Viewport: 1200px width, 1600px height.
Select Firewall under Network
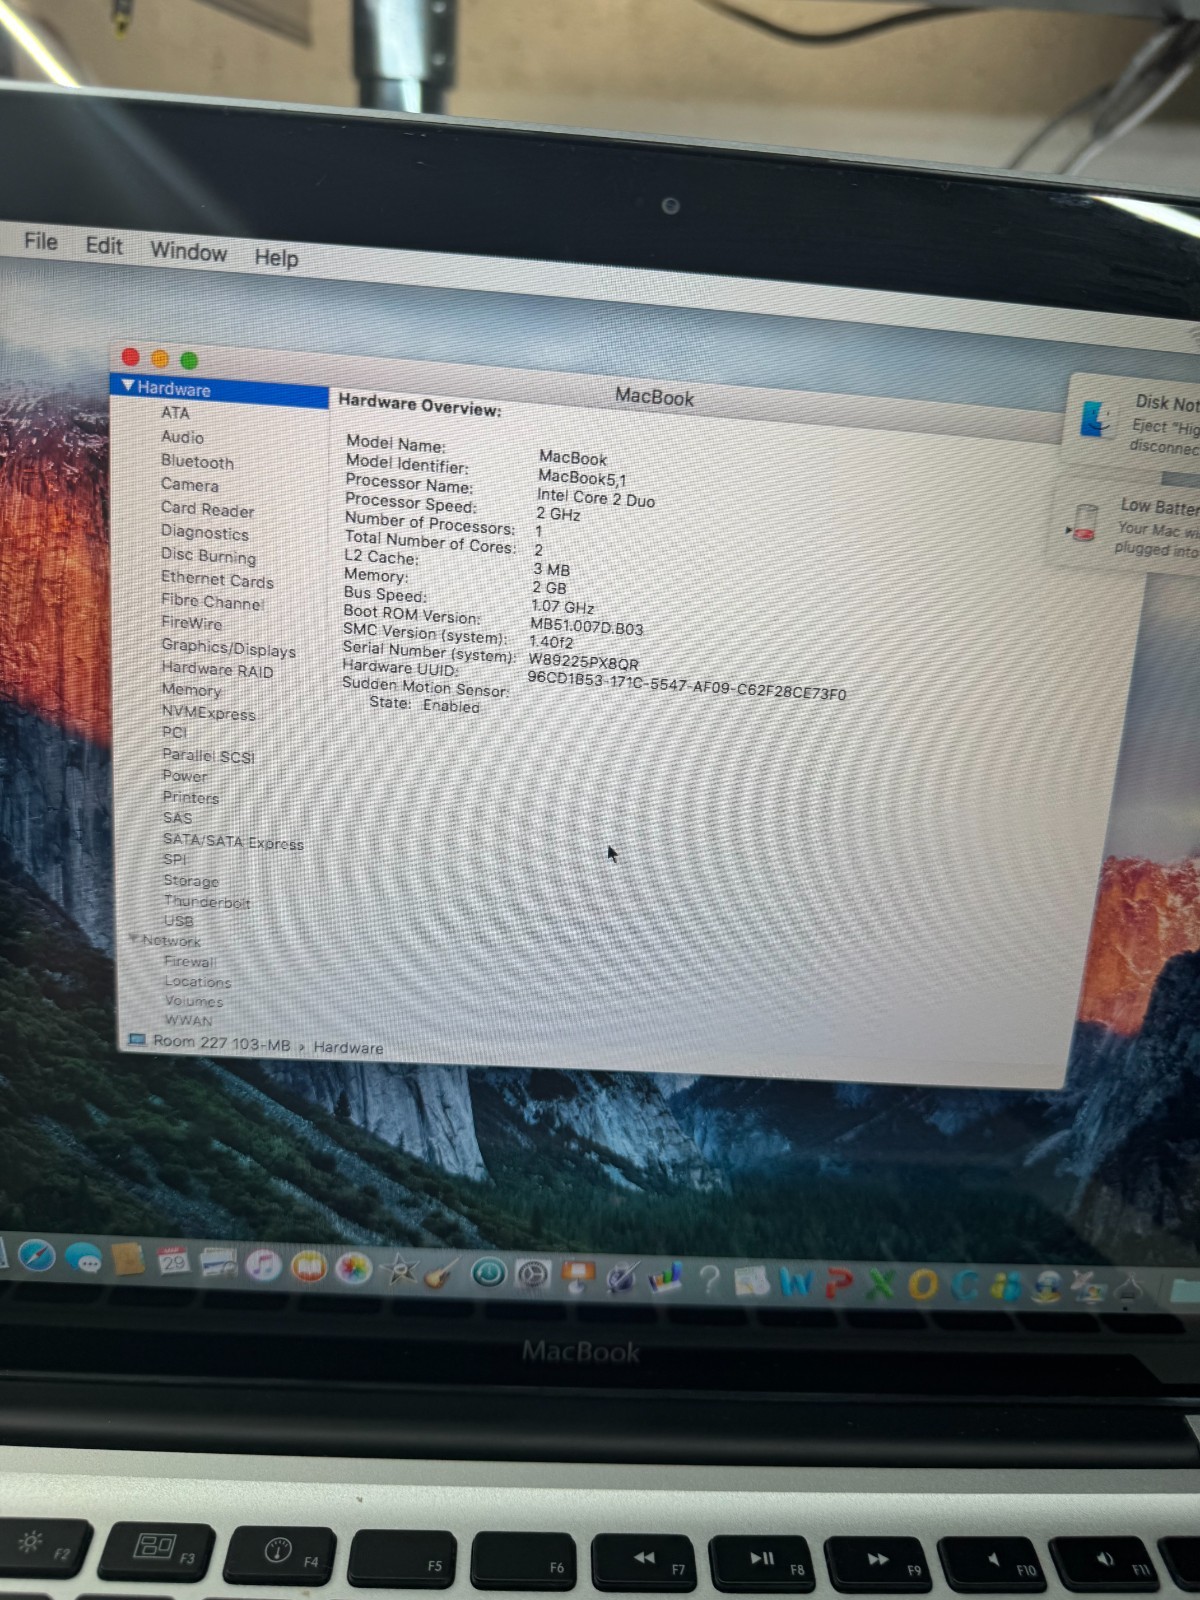click(190, 962)
